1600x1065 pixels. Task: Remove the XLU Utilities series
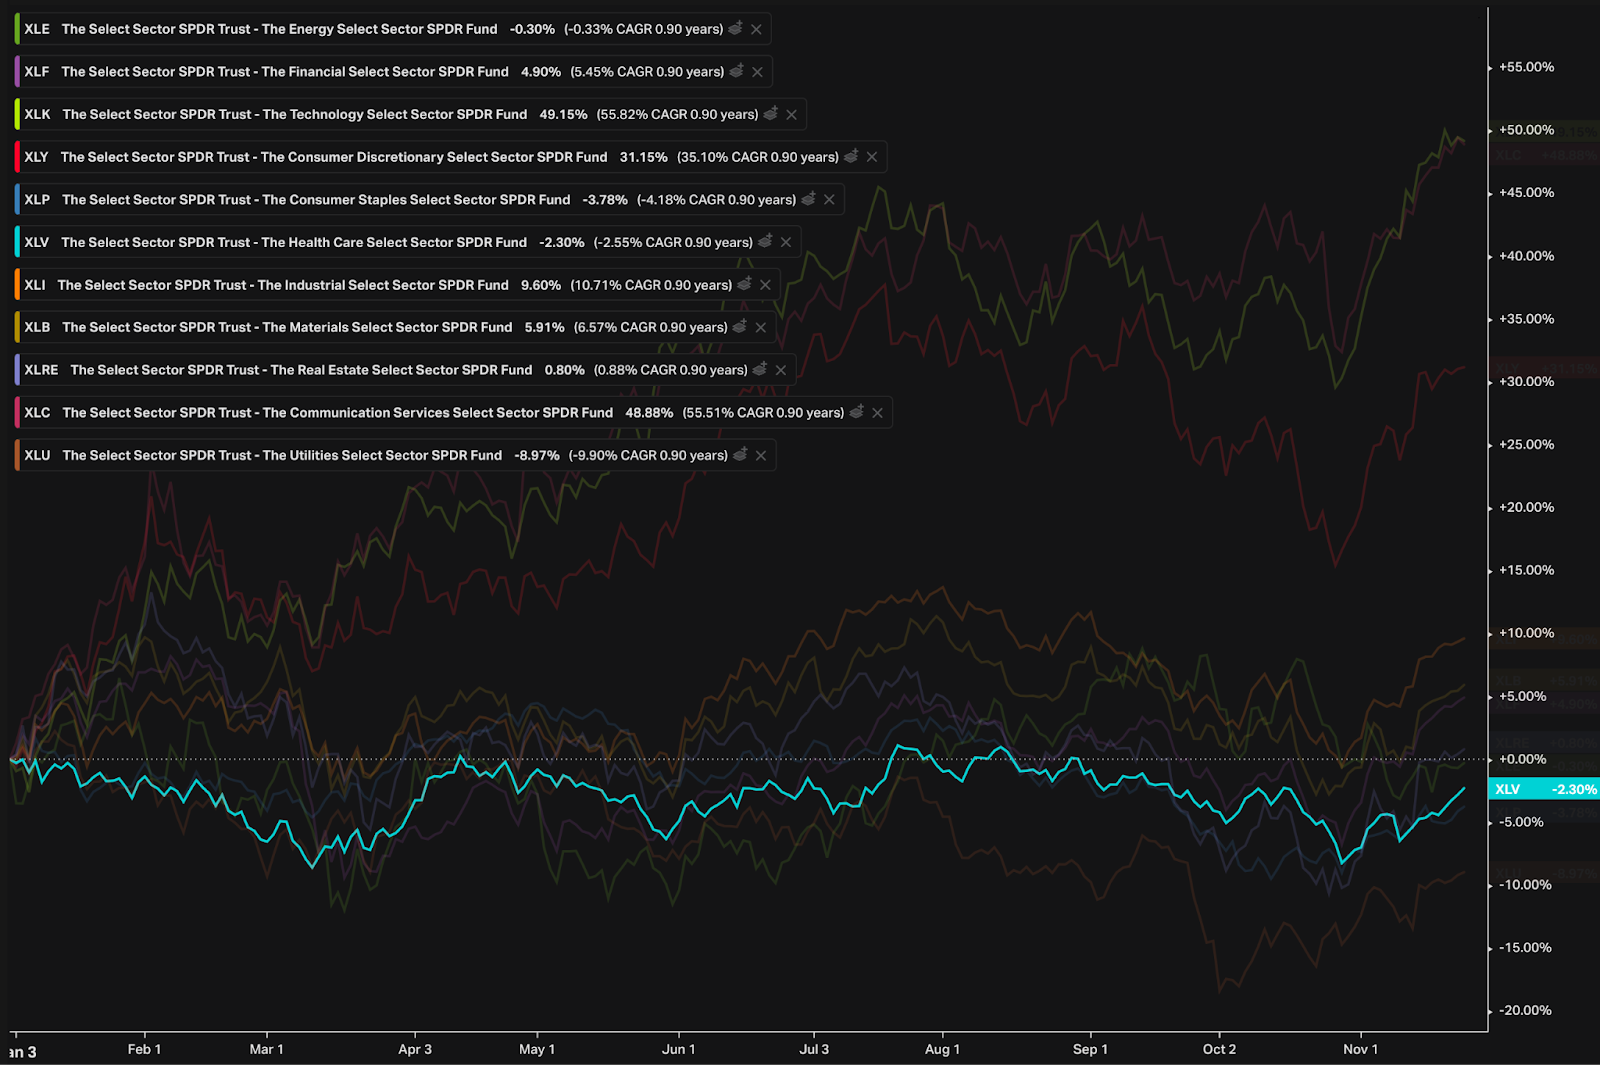(761, 455)
